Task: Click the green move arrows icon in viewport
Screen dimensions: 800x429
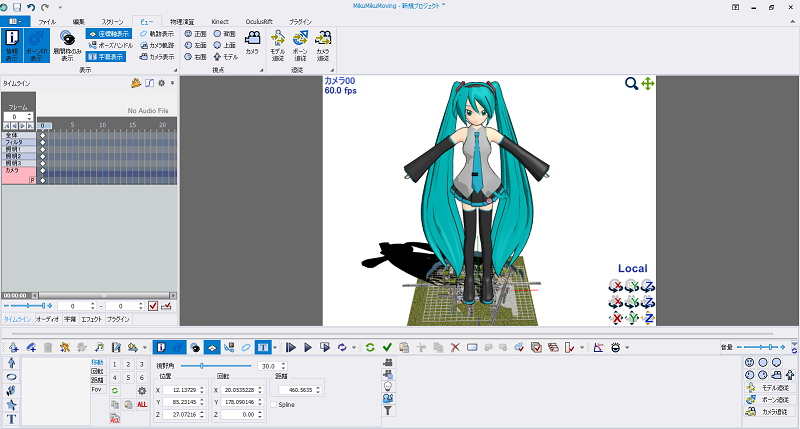Action: [648, 84]
